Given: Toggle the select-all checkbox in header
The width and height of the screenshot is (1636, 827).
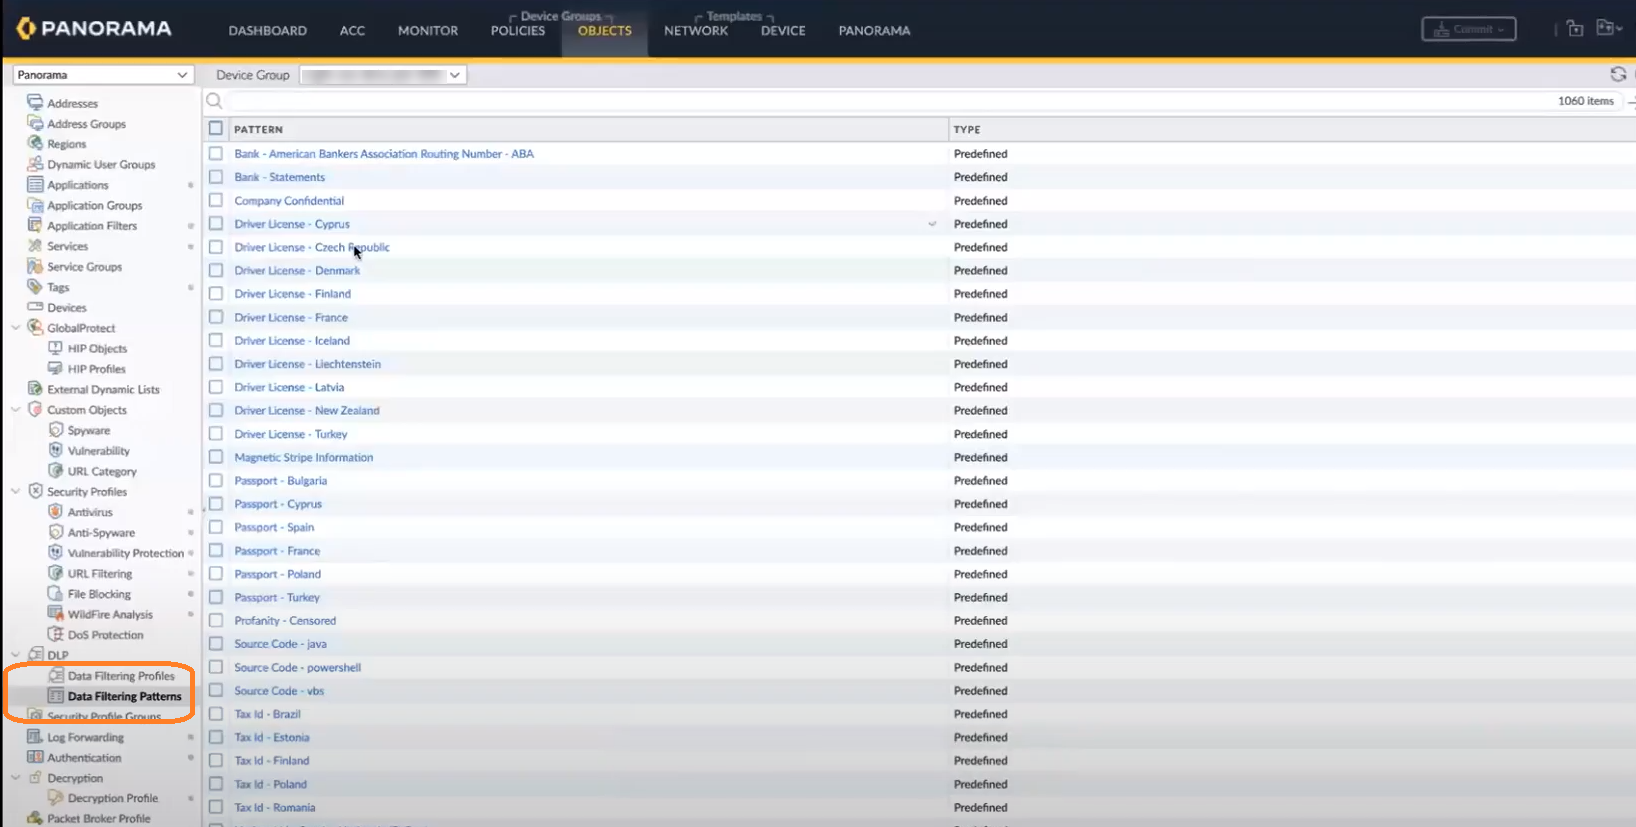Looking at the screenshot, I should click(216, 128).
